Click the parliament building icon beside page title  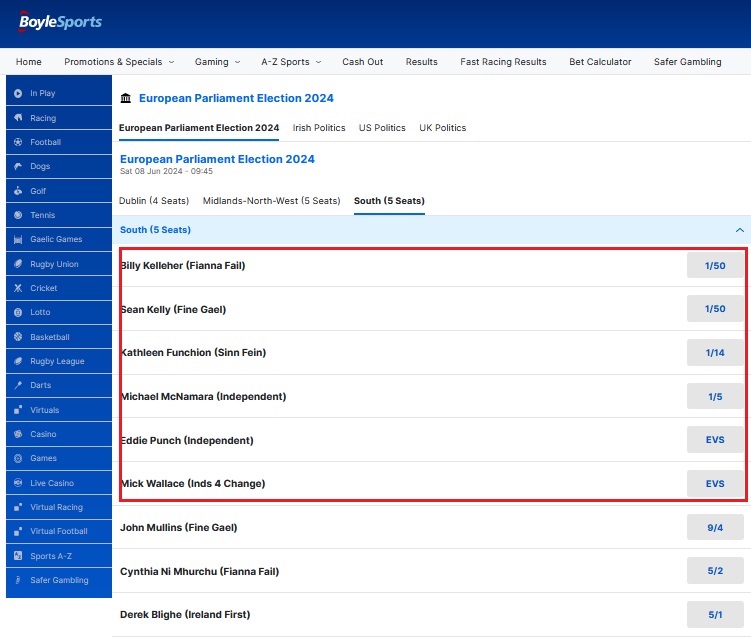point(125,98)
